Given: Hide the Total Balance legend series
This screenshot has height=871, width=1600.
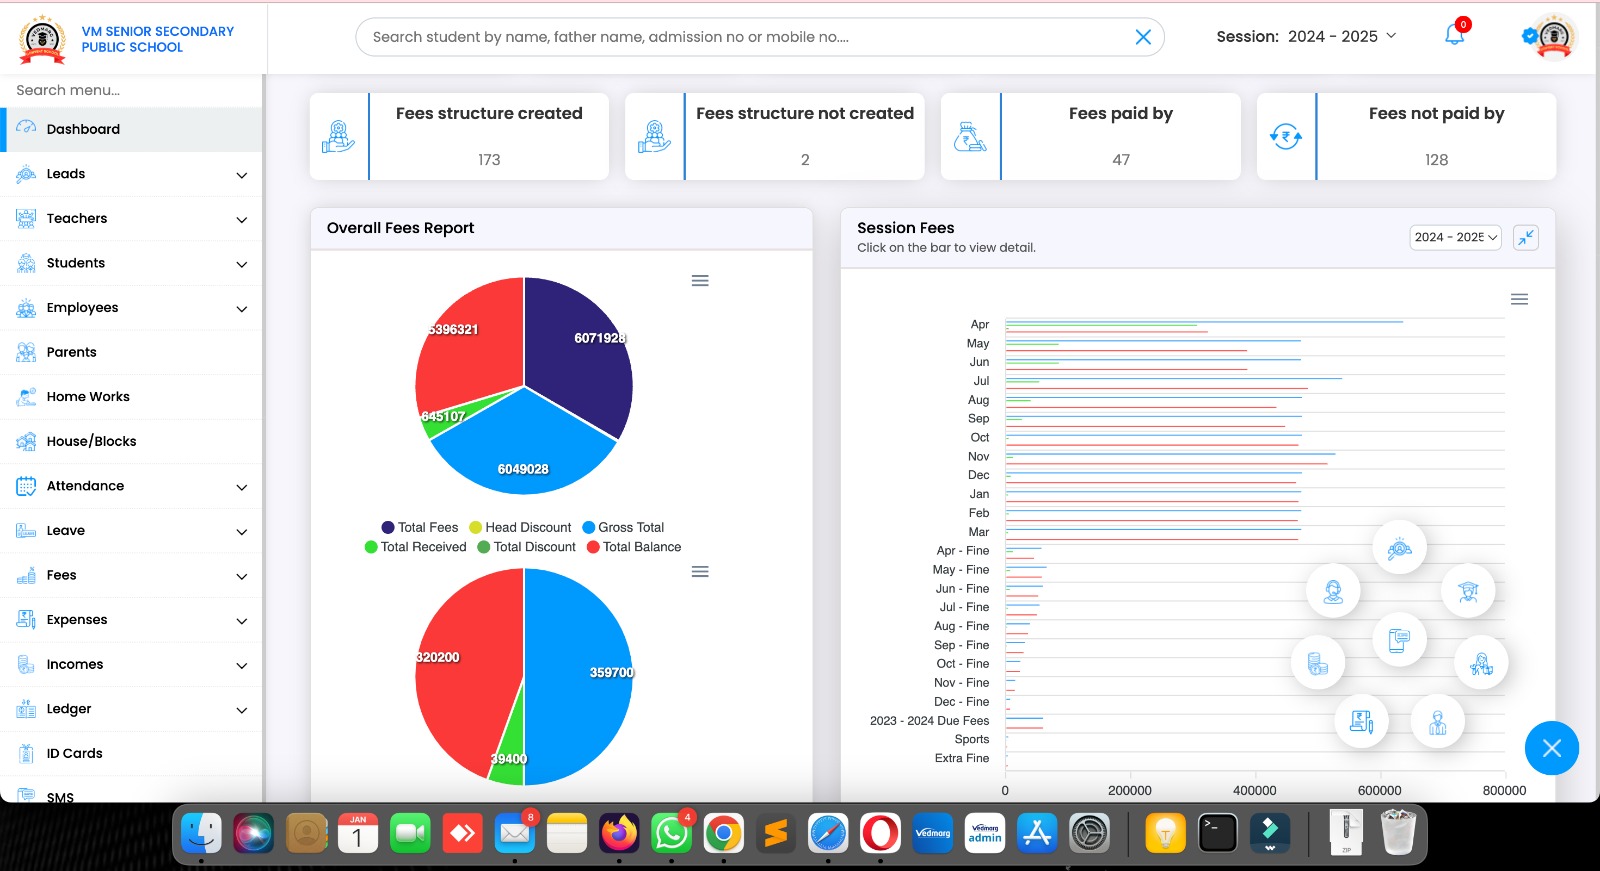Looking at the screenshot, I should point(634,547).
